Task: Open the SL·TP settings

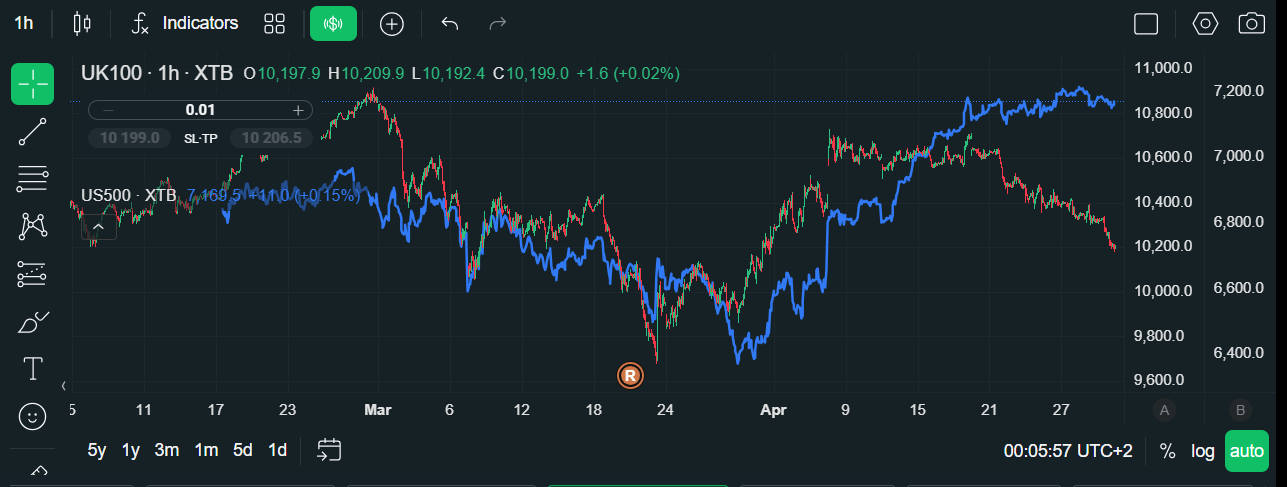Action: pos(201,138)
